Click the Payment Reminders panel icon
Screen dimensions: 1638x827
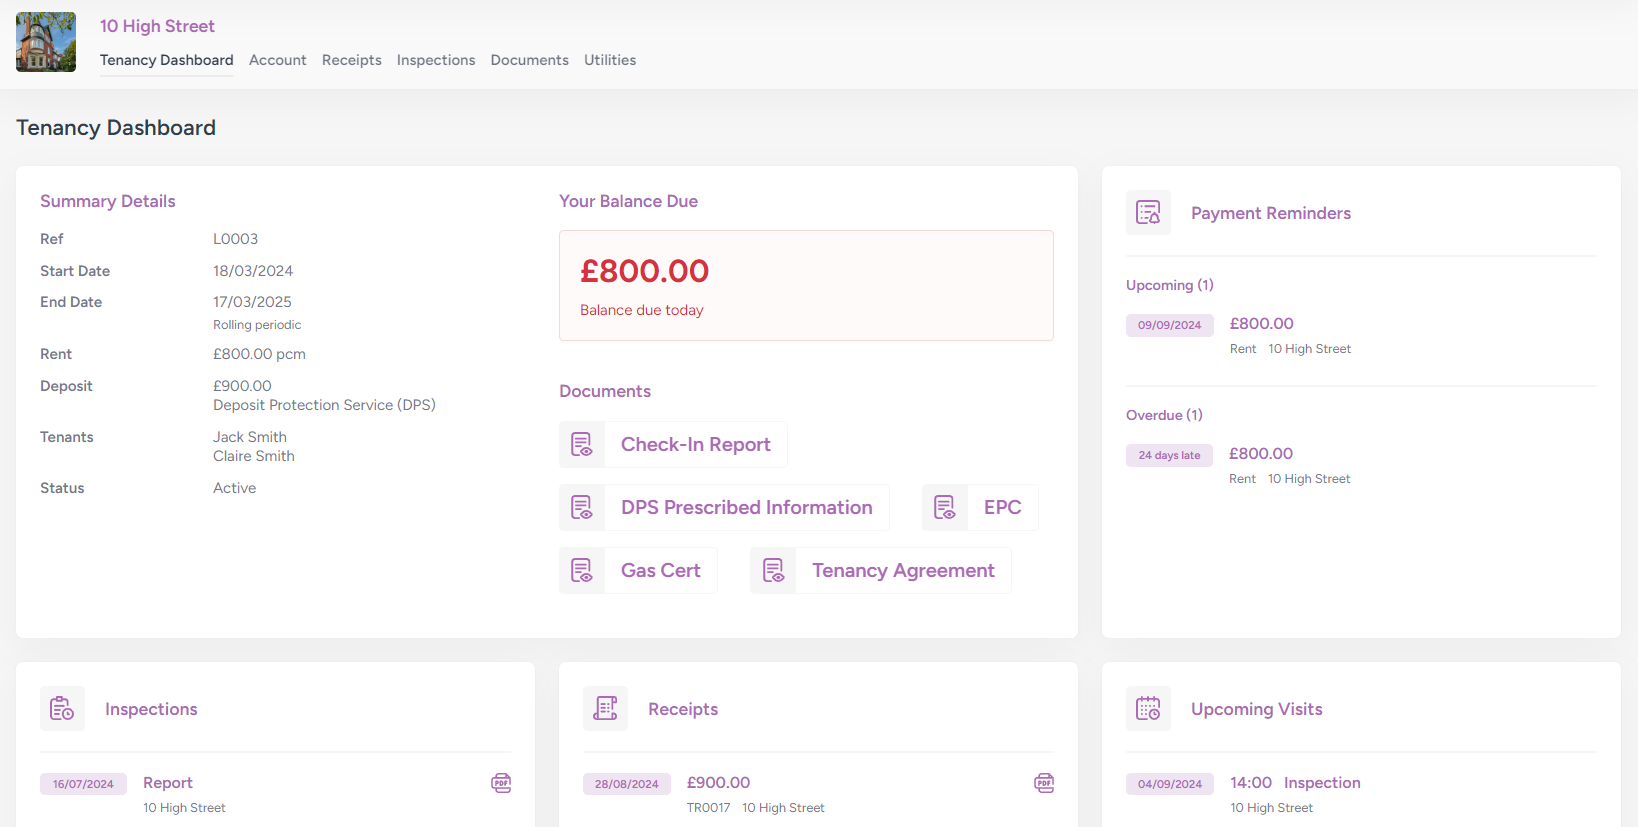pyautogui.click(x=1148, y=212)
